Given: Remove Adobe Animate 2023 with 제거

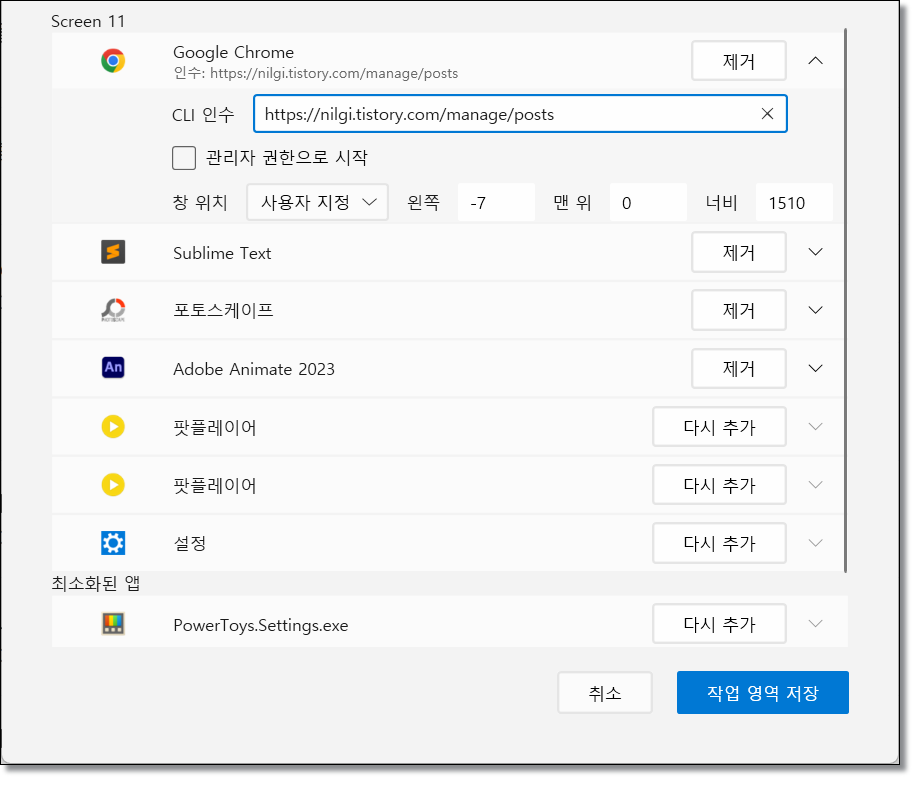Looking at the screenshot, I should [739, 368].
